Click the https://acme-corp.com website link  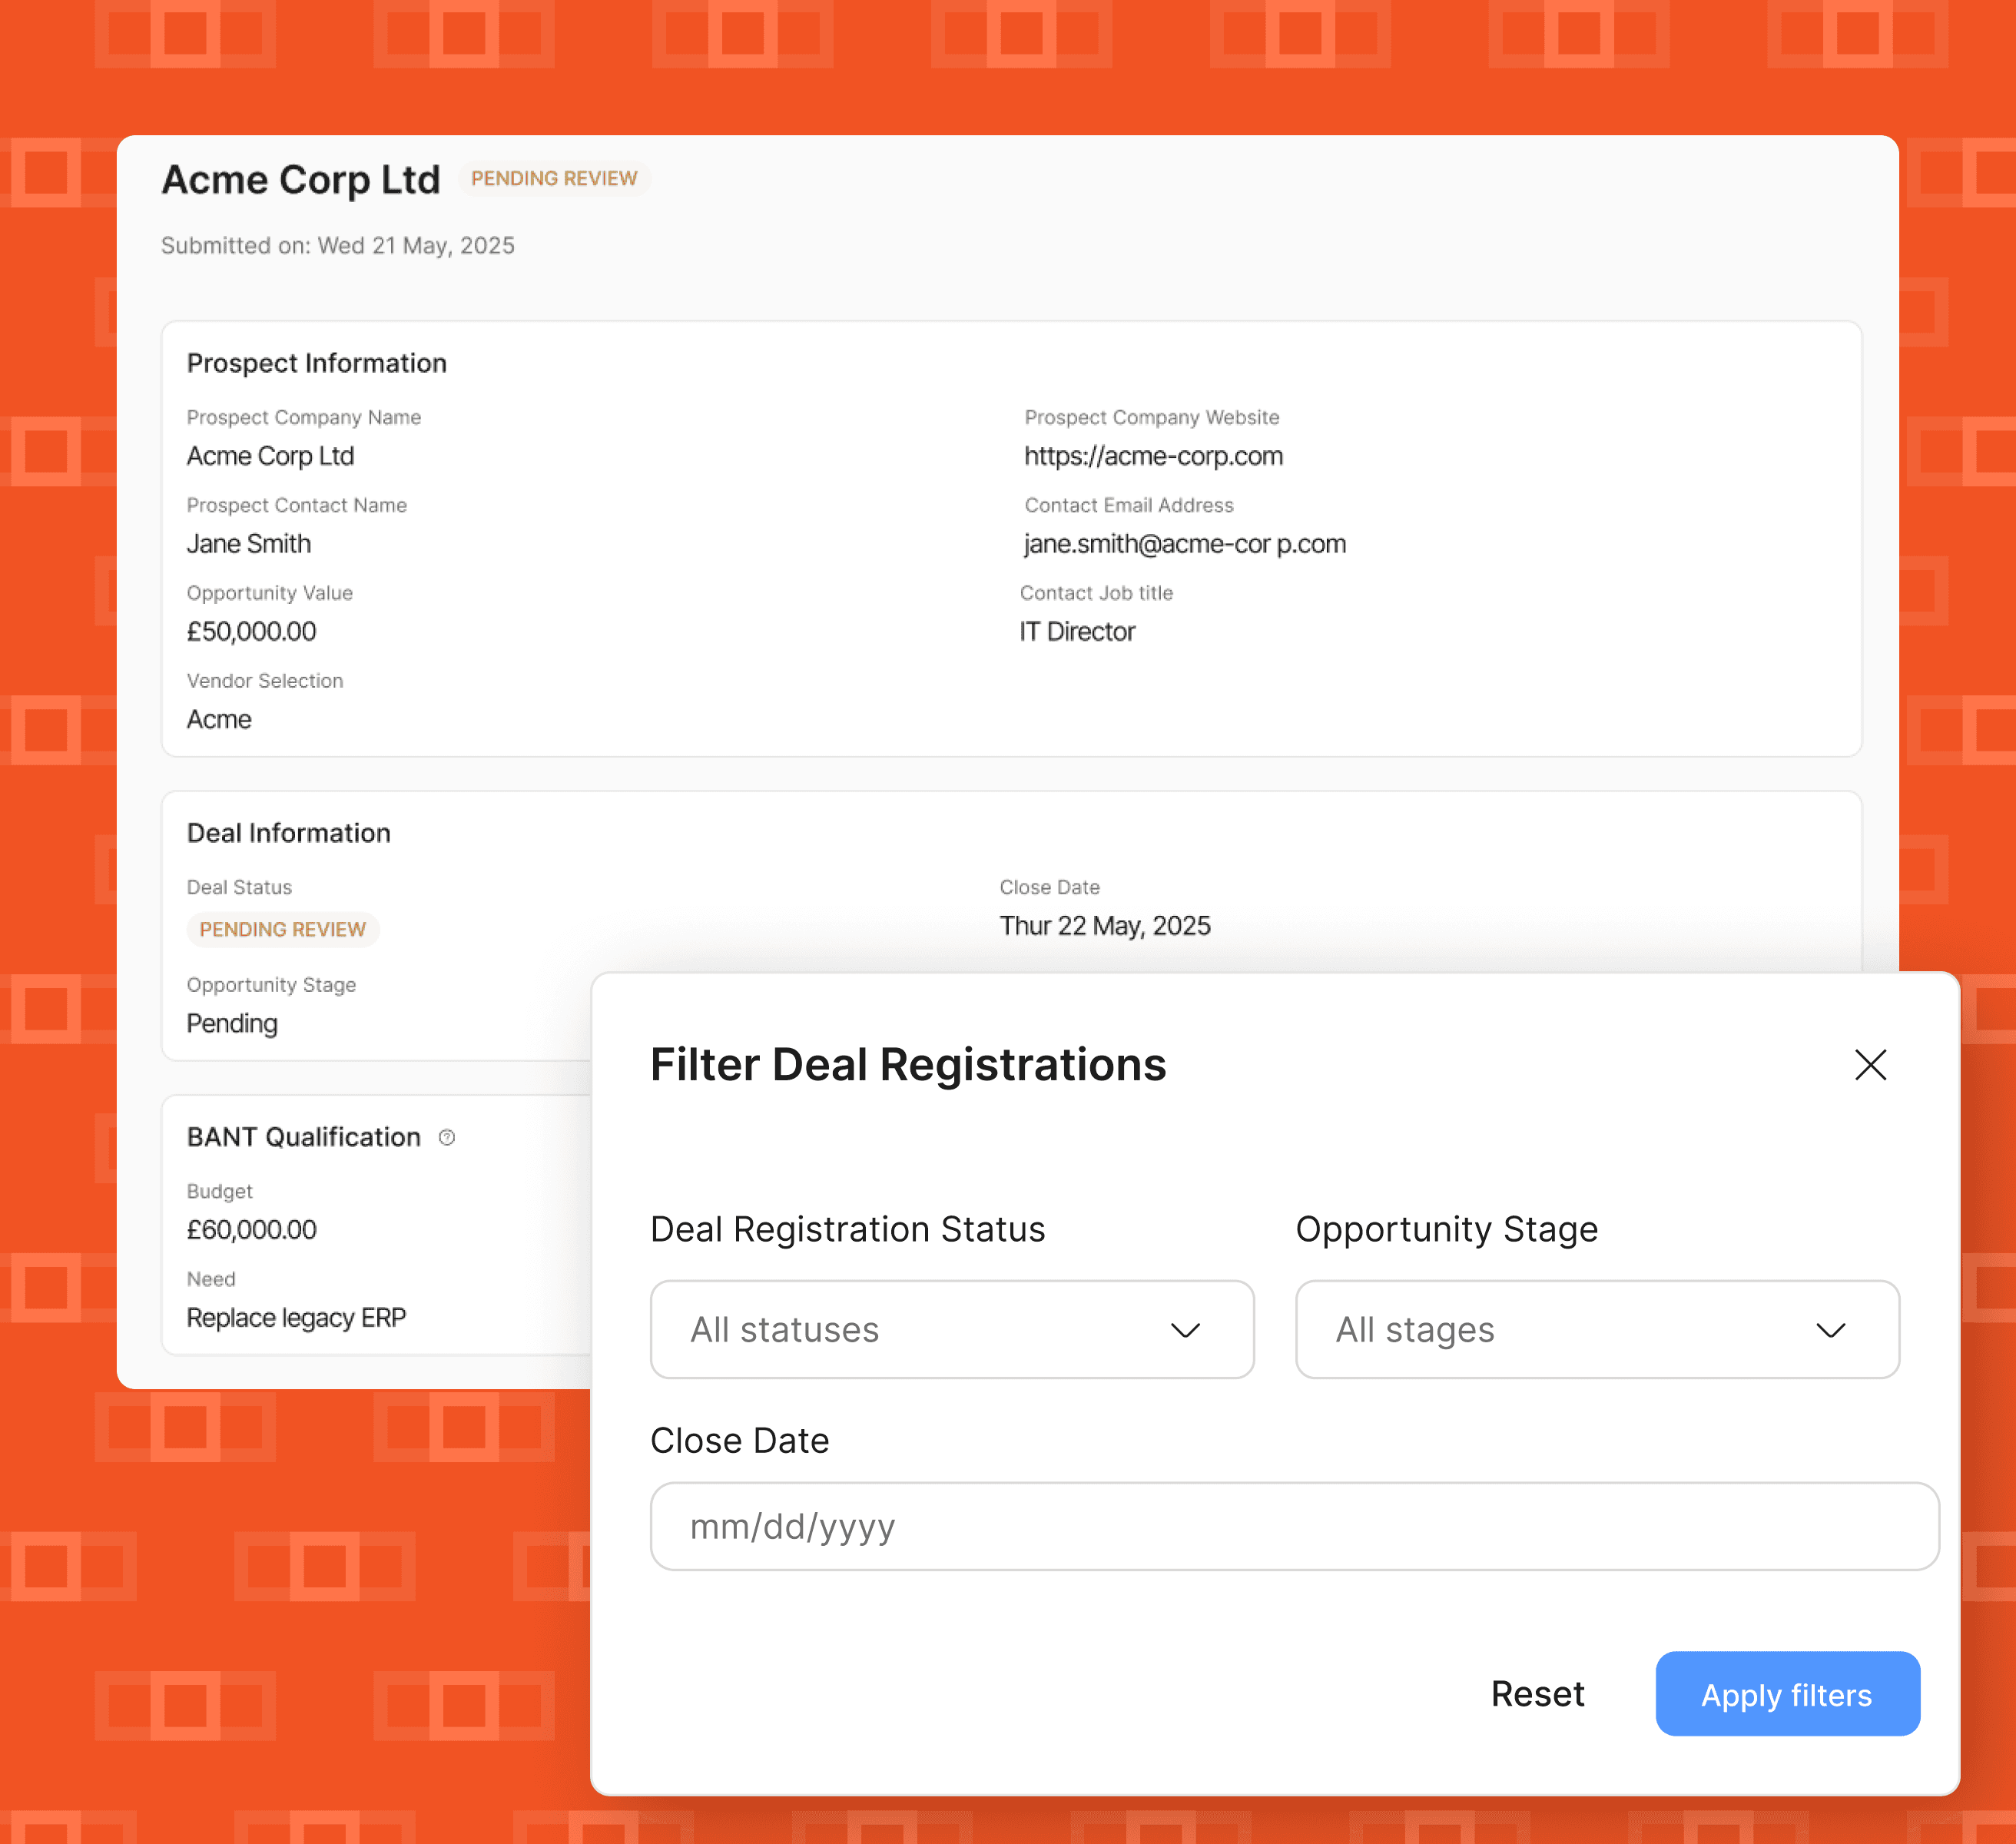coord(1153,456)
